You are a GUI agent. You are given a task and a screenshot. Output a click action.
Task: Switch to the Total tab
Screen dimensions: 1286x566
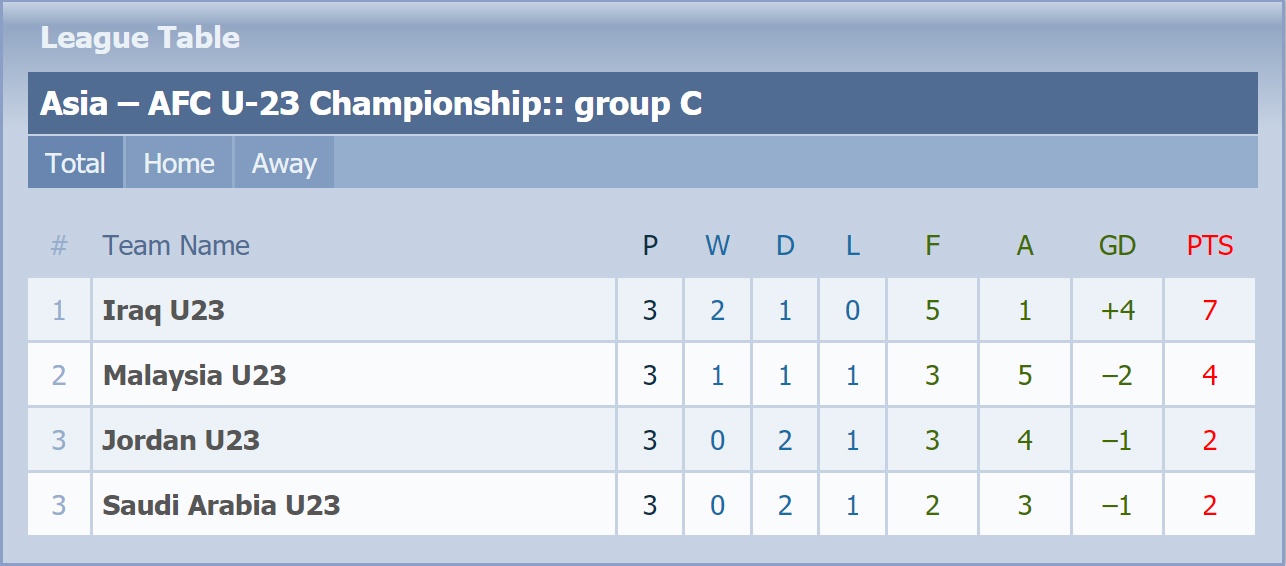[x=75, y=163]
